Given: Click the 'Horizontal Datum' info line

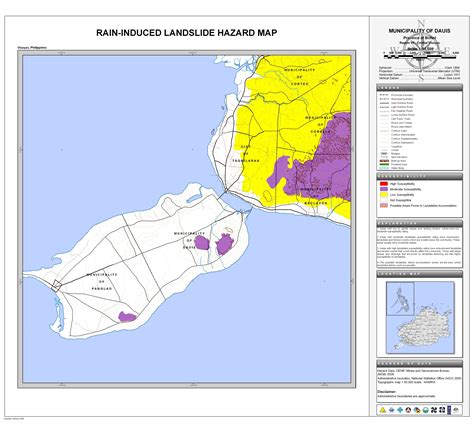Looking at the screenshot, I should (x=419, y=75).
